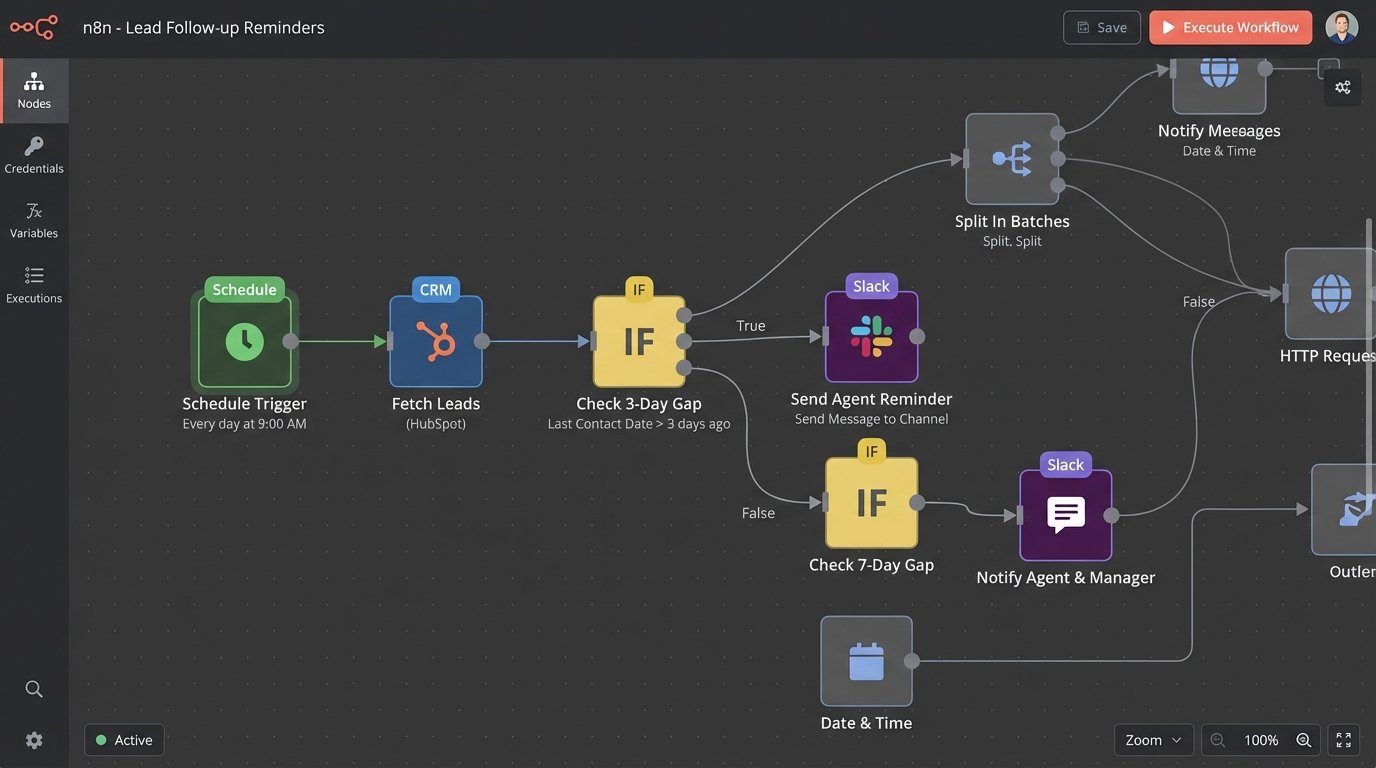Open the Check 7-Day Gap IF node
The image size is (1376, 768).
pos(871,503)
